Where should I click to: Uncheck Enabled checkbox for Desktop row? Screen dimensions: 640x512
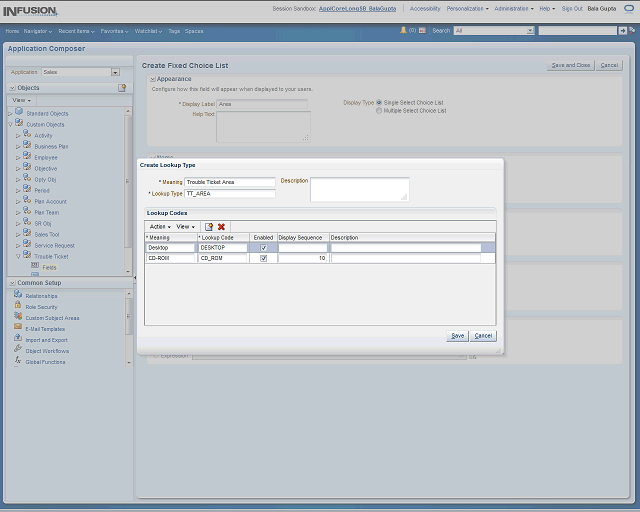(x=263, y=247)
